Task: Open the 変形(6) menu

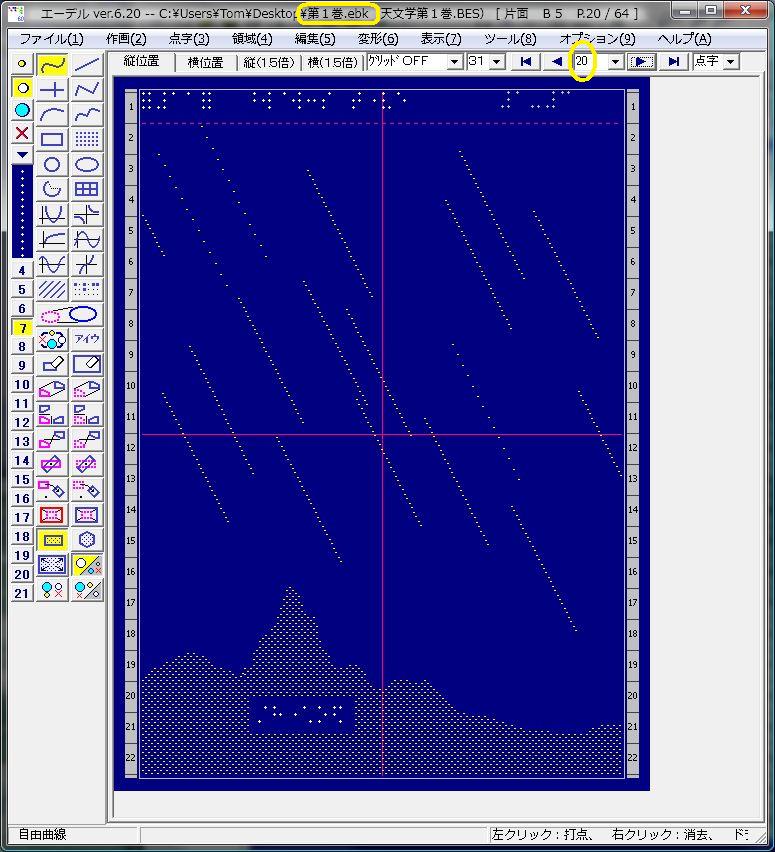Action: coord(378,39)
